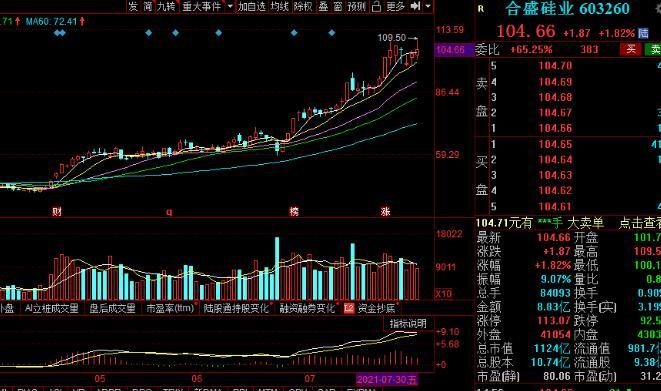661x391 pixels.
Task: Switch to the 盘后成交量 indicator tab
Action: click(x=112, y=308)
